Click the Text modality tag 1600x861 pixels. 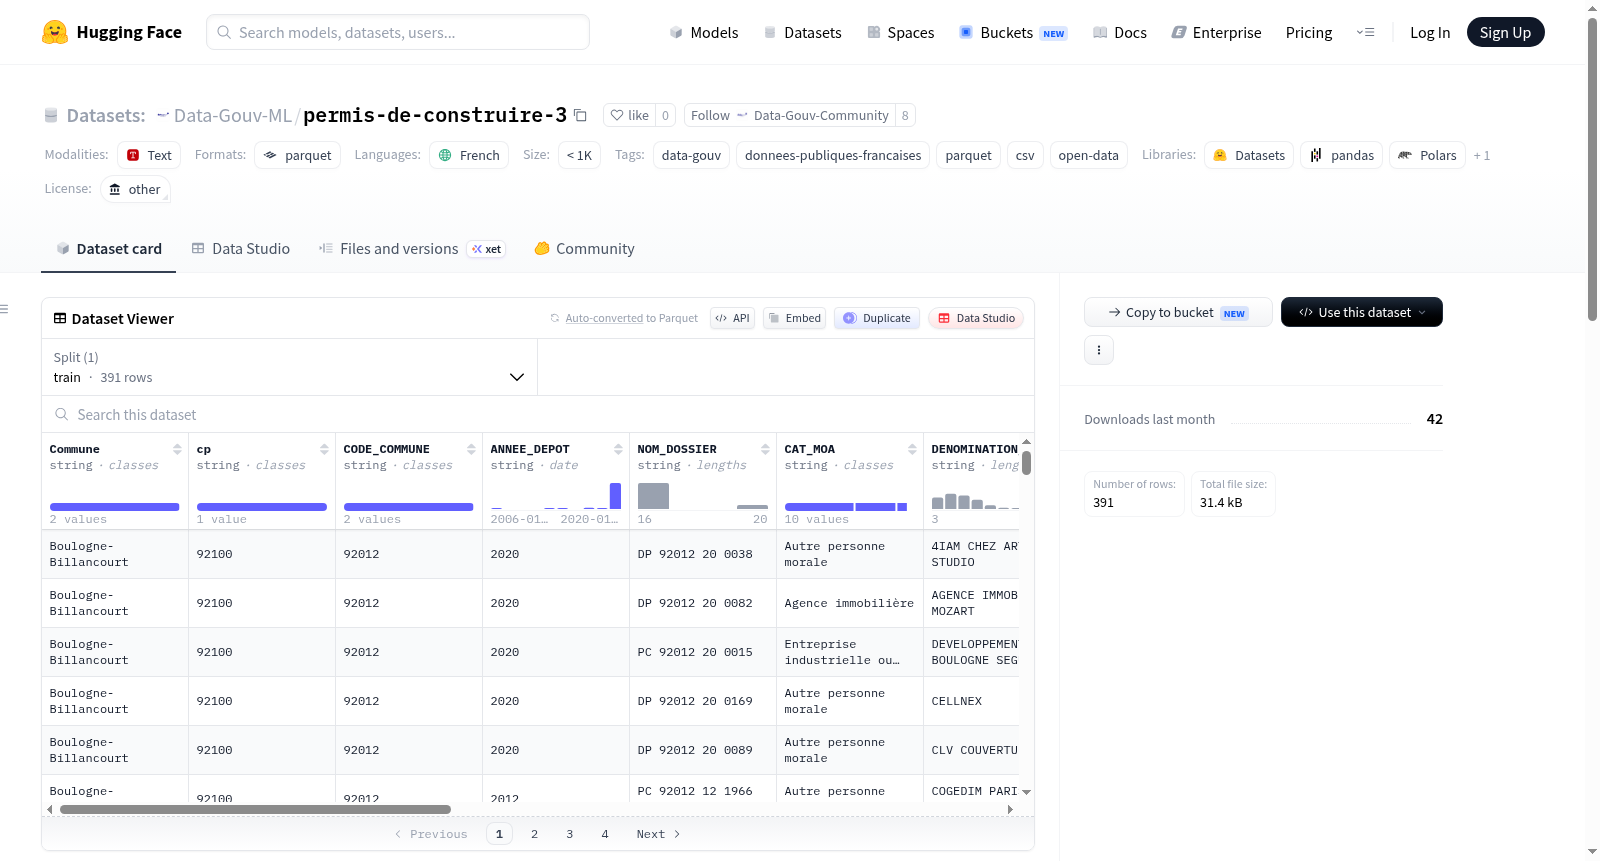(x=149, y=155)
